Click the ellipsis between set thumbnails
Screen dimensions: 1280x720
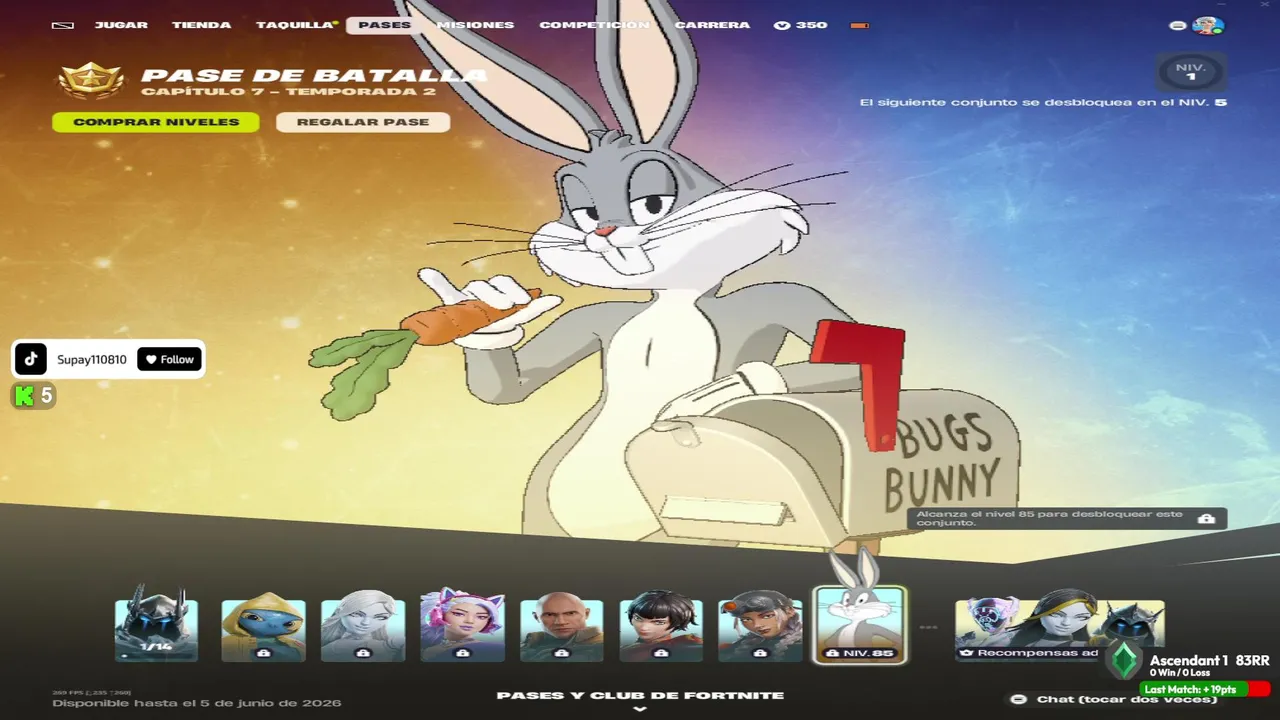[929, 628]
